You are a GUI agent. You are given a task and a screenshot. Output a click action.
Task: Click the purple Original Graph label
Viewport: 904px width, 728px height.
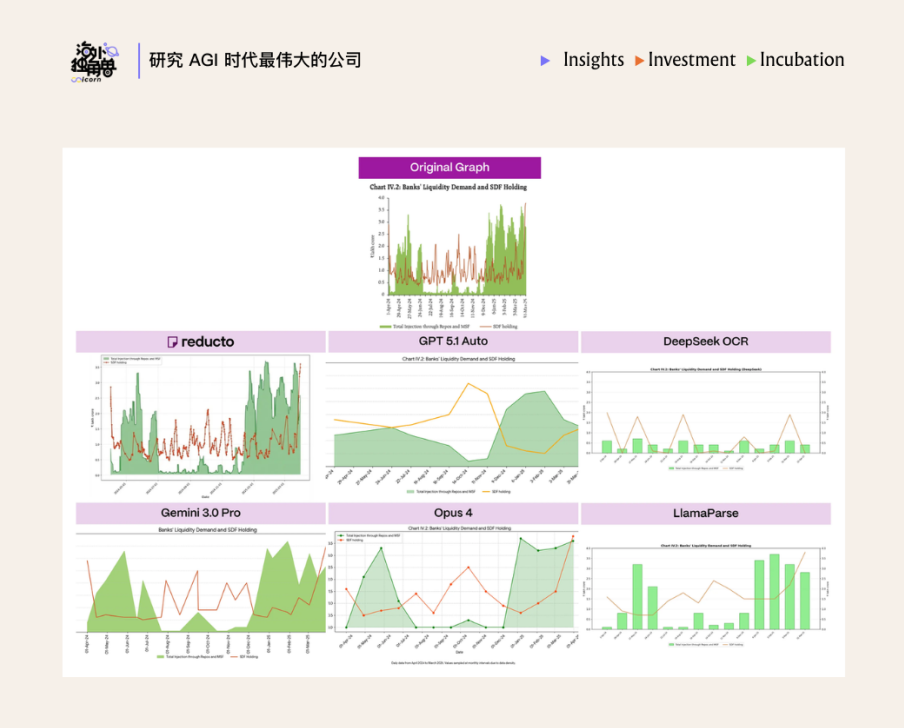(x=449, y=167)
